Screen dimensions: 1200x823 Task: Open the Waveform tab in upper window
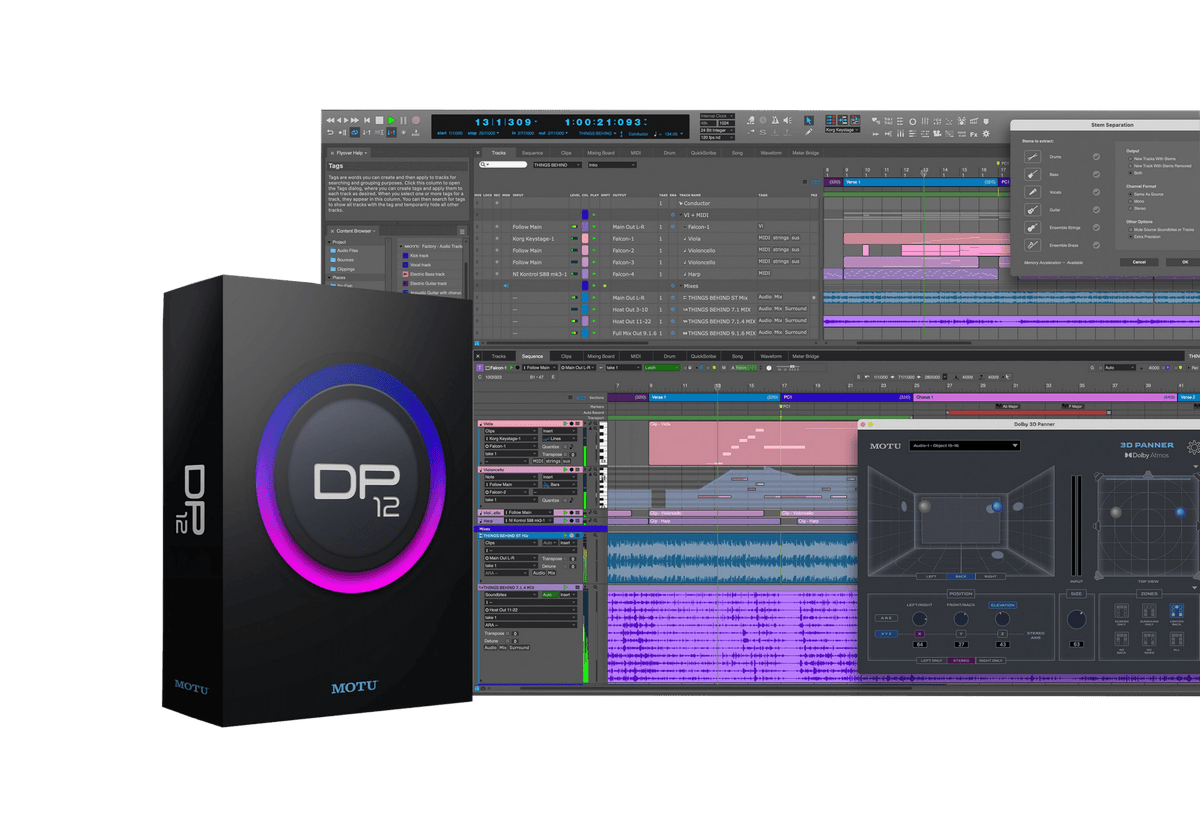coord(771,153)
